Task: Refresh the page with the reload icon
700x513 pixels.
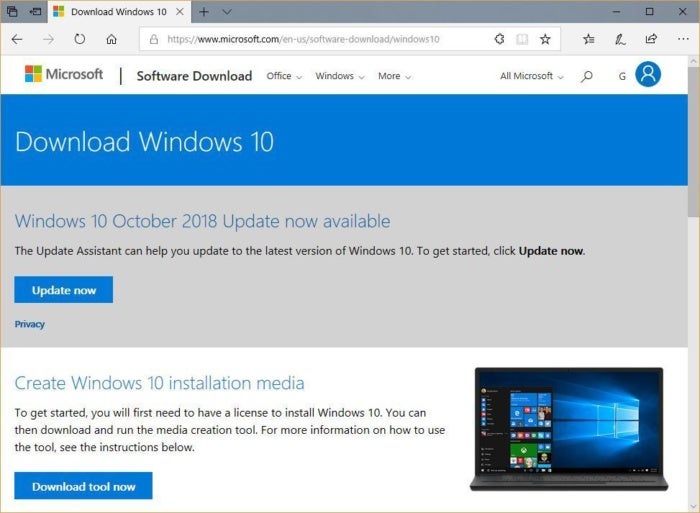Action: coord(79,39)
